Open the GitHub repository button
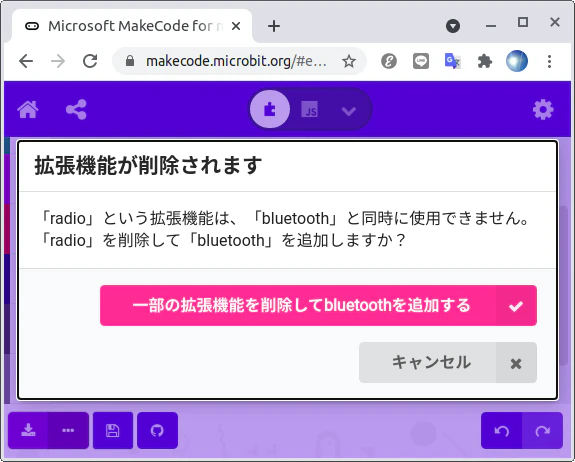This screenshot has width=575, height=462. 157,430
